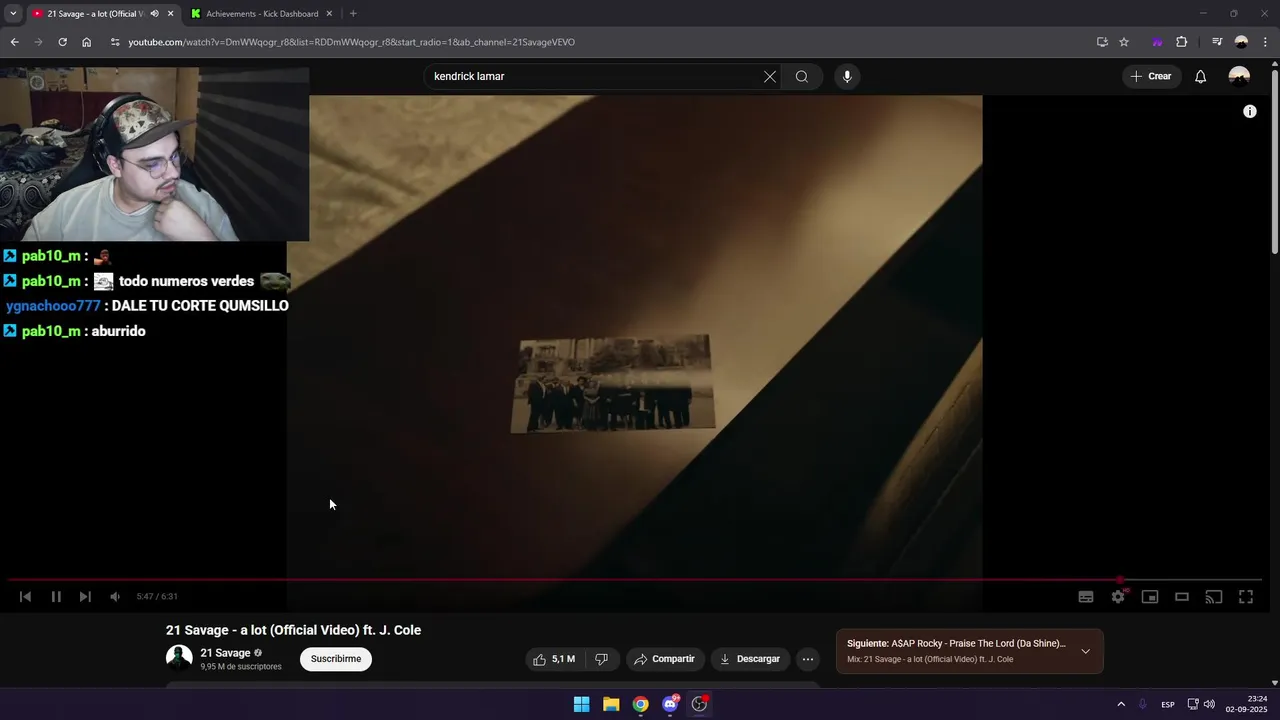The width and height of the screenshot is (1280, 720).
Task: Open YouTube account avatar menu
Action: tap(1239, 77)
